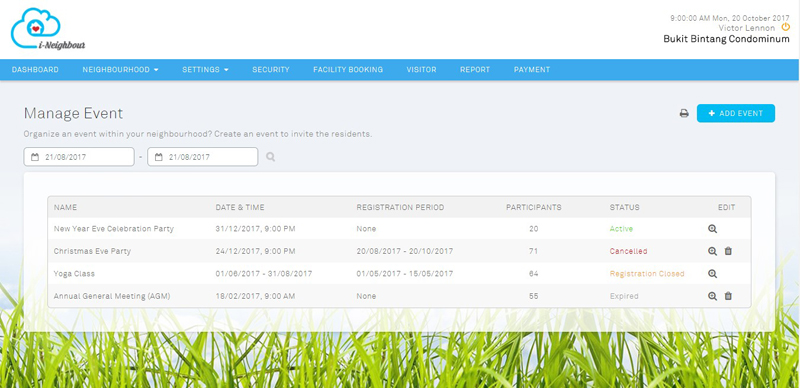The image size is (800, 388).
Task: Select the New Year Eve Celebration Party name
Action: pos(114,229)
